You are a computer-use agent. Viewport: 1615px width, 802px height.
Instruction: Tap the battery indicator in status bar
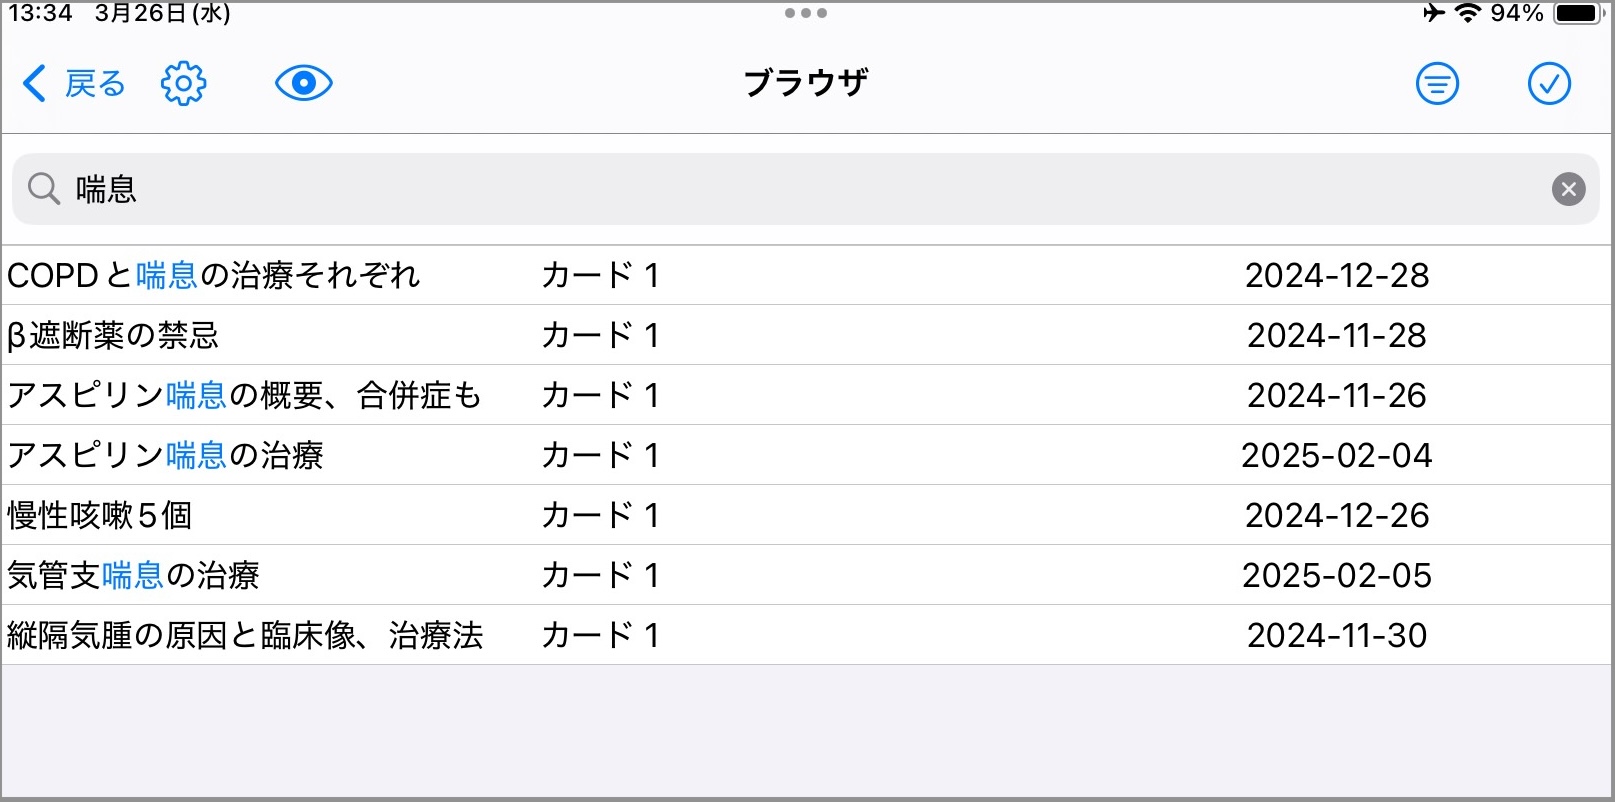tap(1580, 13)
